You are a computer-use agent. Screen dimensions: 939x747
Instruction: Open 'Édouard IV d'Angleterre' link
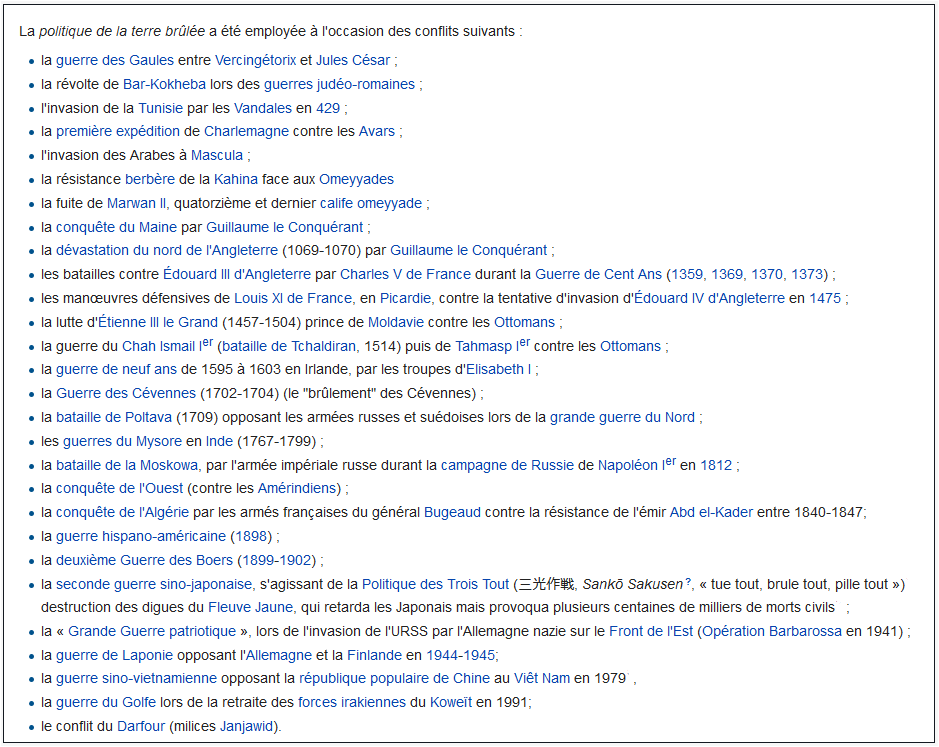tap(709, 298)
